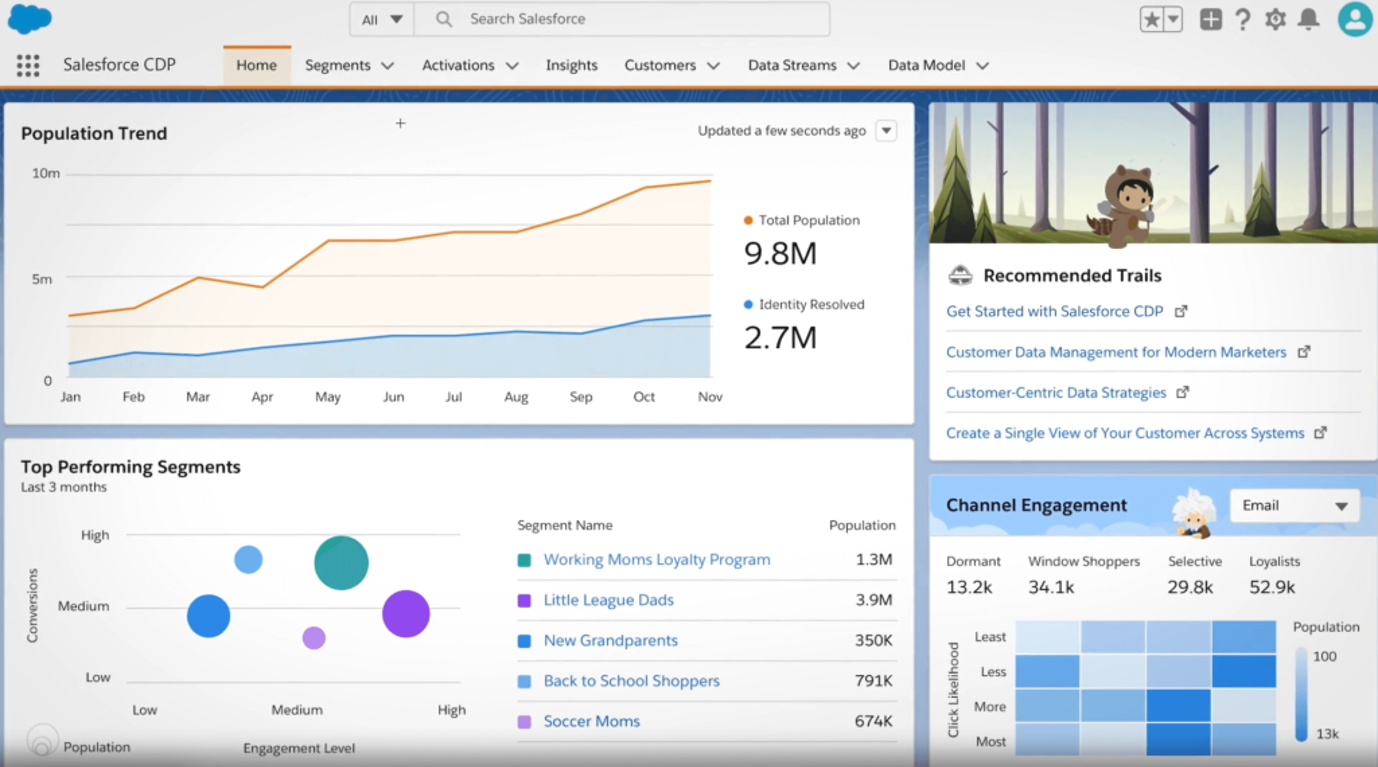Open the Activations tab

(458, 65)
